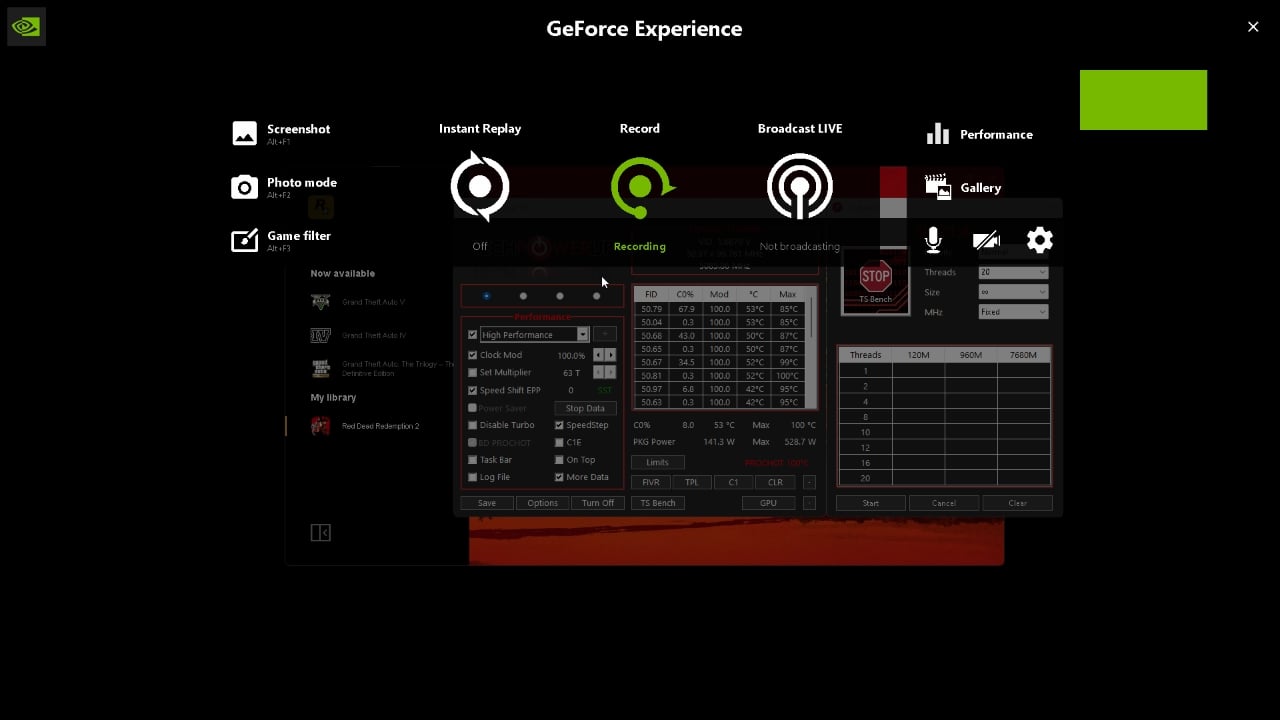Toggle the Clock Mod checkbox
The height and width of the screenshot is (720, 1280).
coord(473,355)
